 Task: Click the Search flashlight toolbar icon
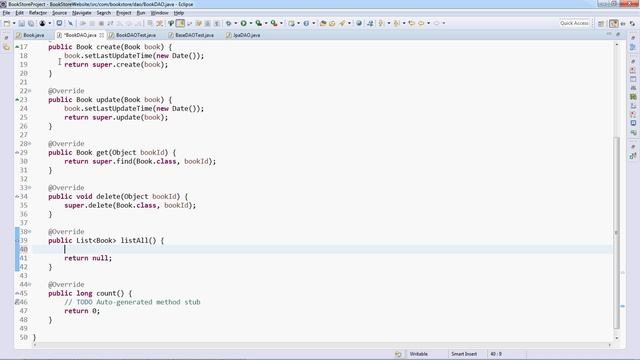point(342,23)
